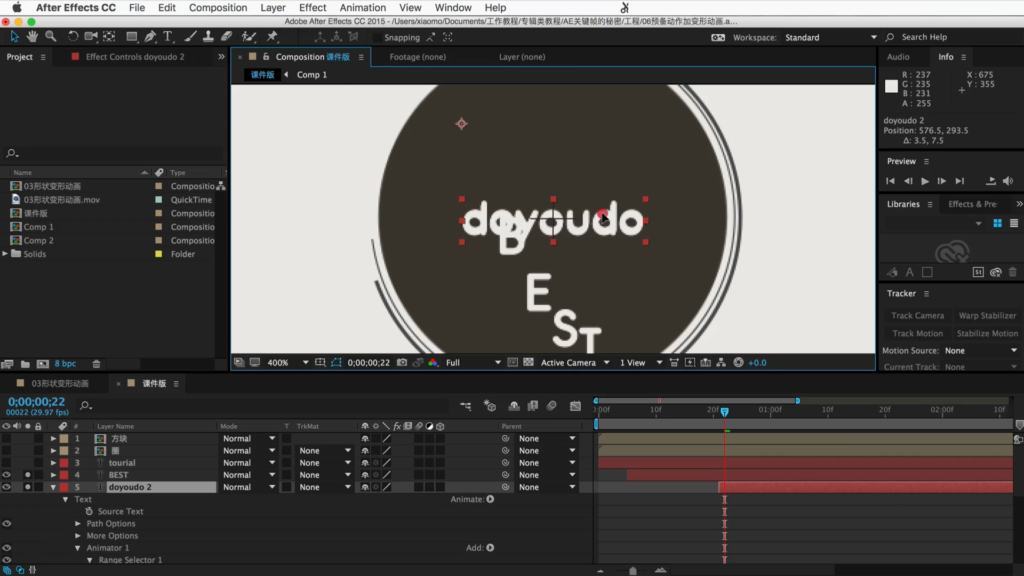The height and width of the screenshot is (576, 1024).
Task: Activate the Puppet Pin tool
Action: (x=272, y=37)
